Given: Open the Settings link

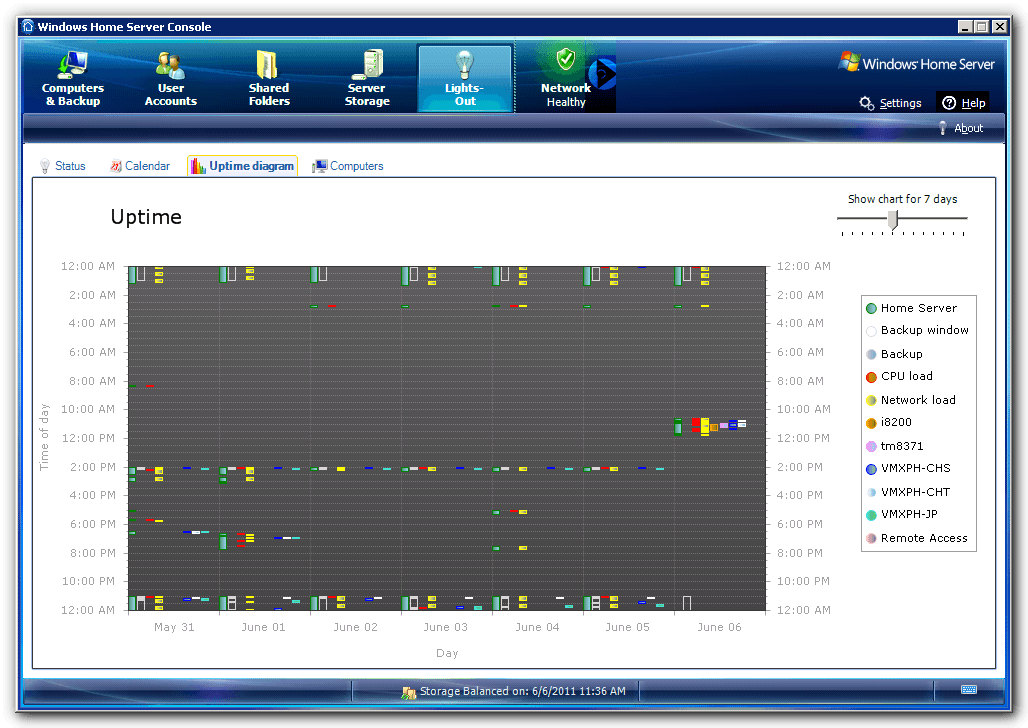Looking at the screenshot, I should click(900, 103).
